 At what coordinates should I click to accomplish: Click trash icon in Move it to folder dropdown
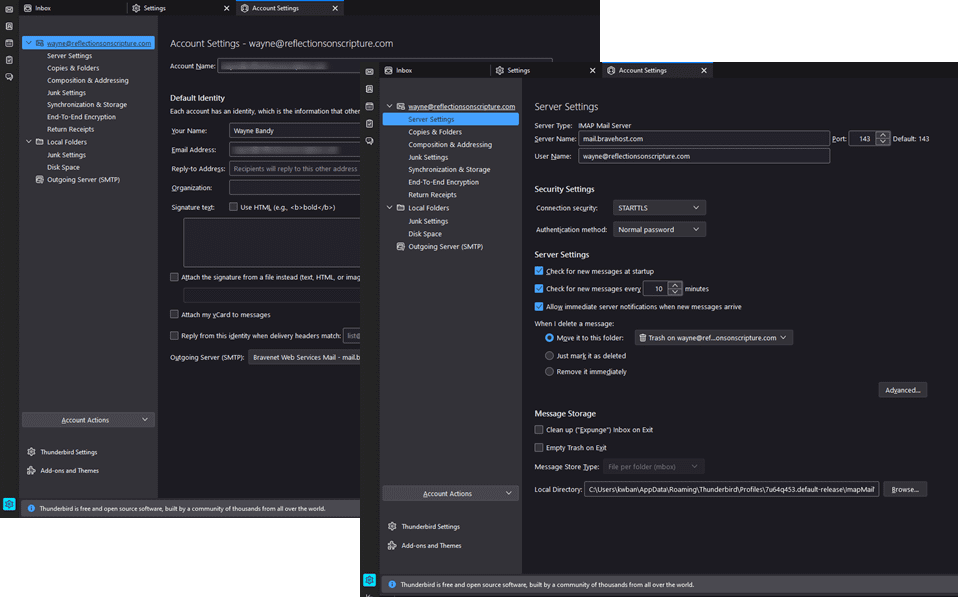pyautogui.click(x=643, y=337)
